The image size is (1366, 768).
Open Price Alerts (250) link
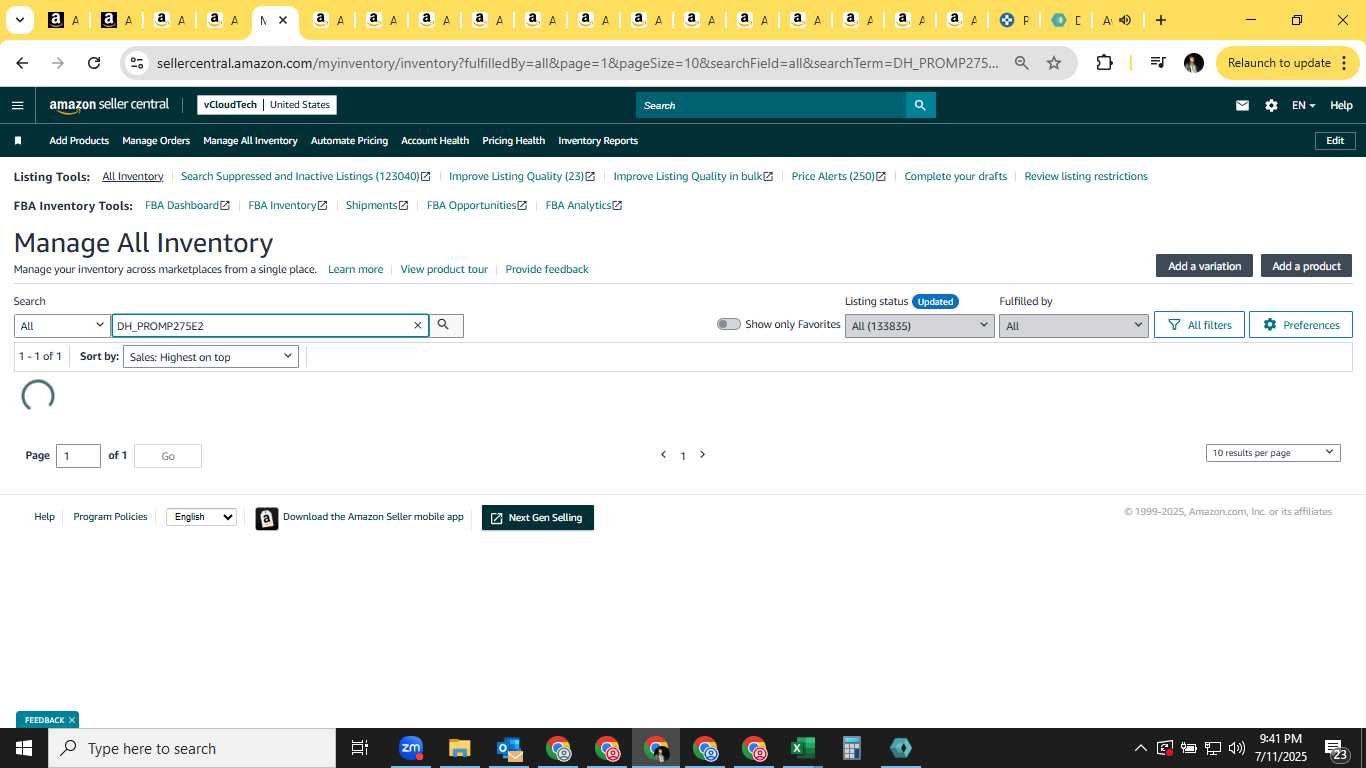click(x=838, y=176)
